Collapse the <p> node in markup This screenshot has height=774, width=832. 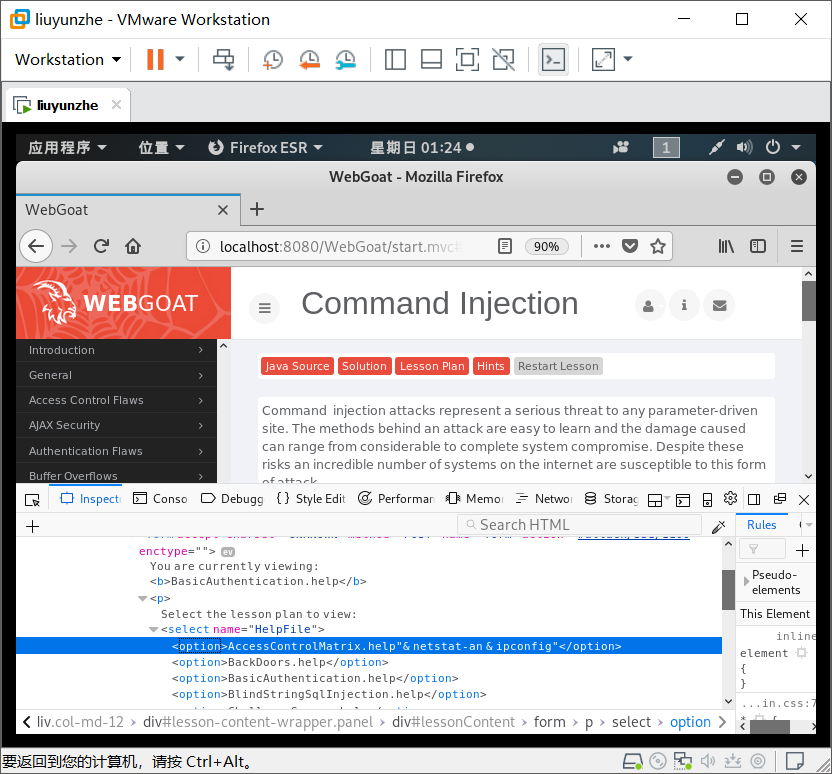[x=142, y=598]
